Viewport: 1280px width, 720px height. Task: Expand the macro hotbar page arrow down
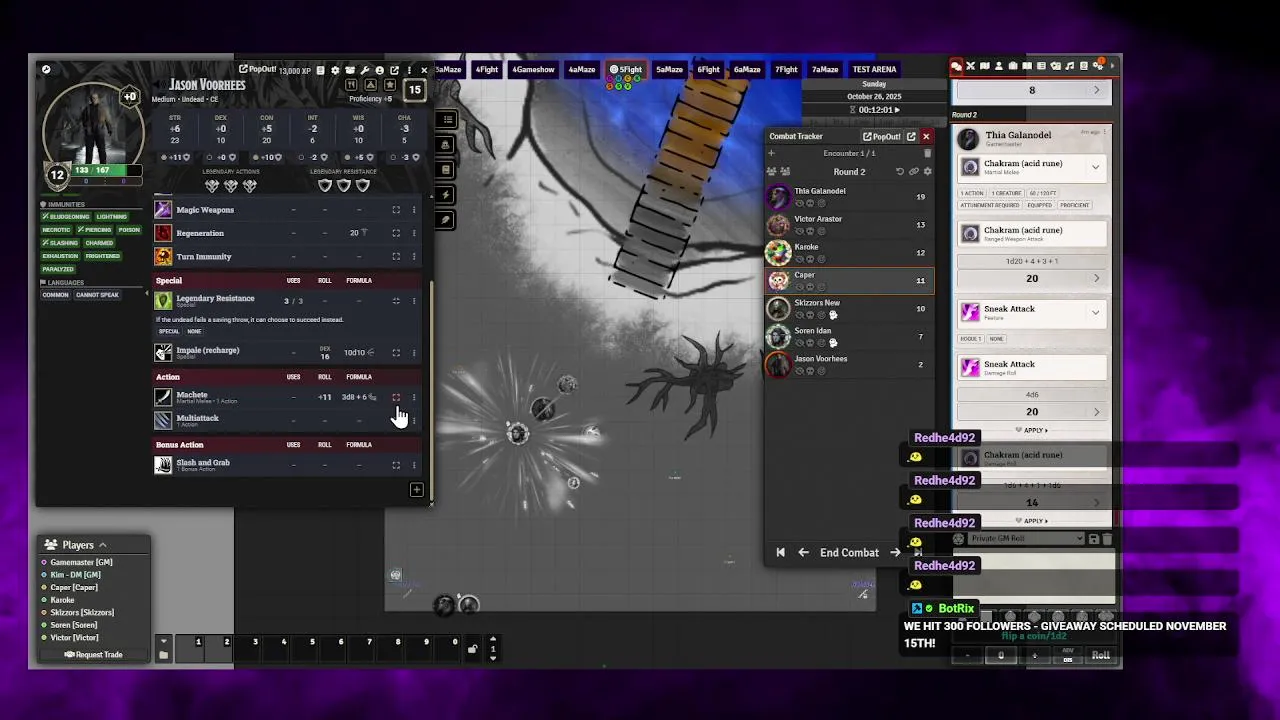click(x=493, y=658)
